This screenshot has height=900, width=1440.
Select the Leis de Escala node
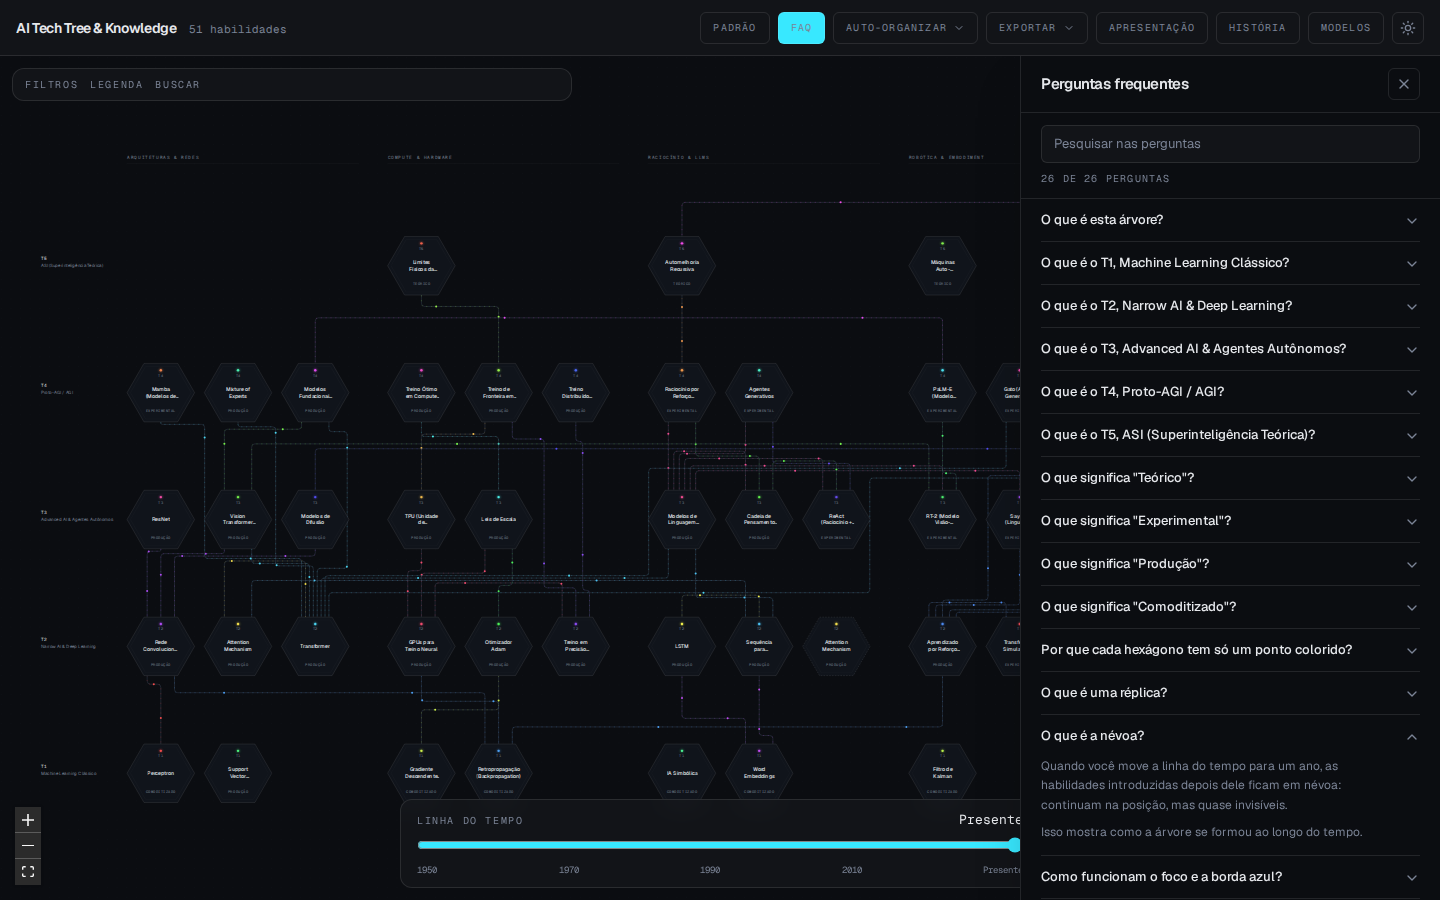point(498,520)
